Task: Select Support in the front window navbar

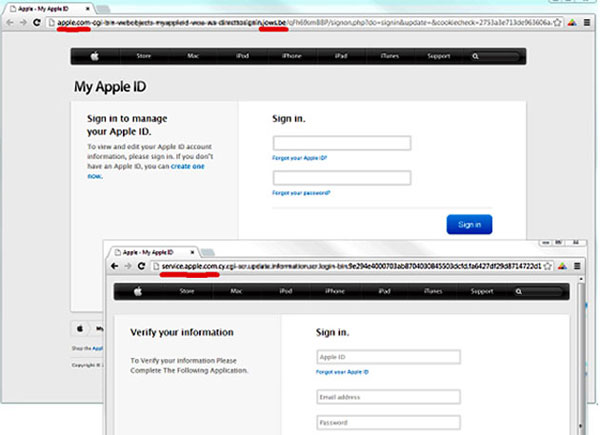Action: pyautogui.click(x=481, y=291)
